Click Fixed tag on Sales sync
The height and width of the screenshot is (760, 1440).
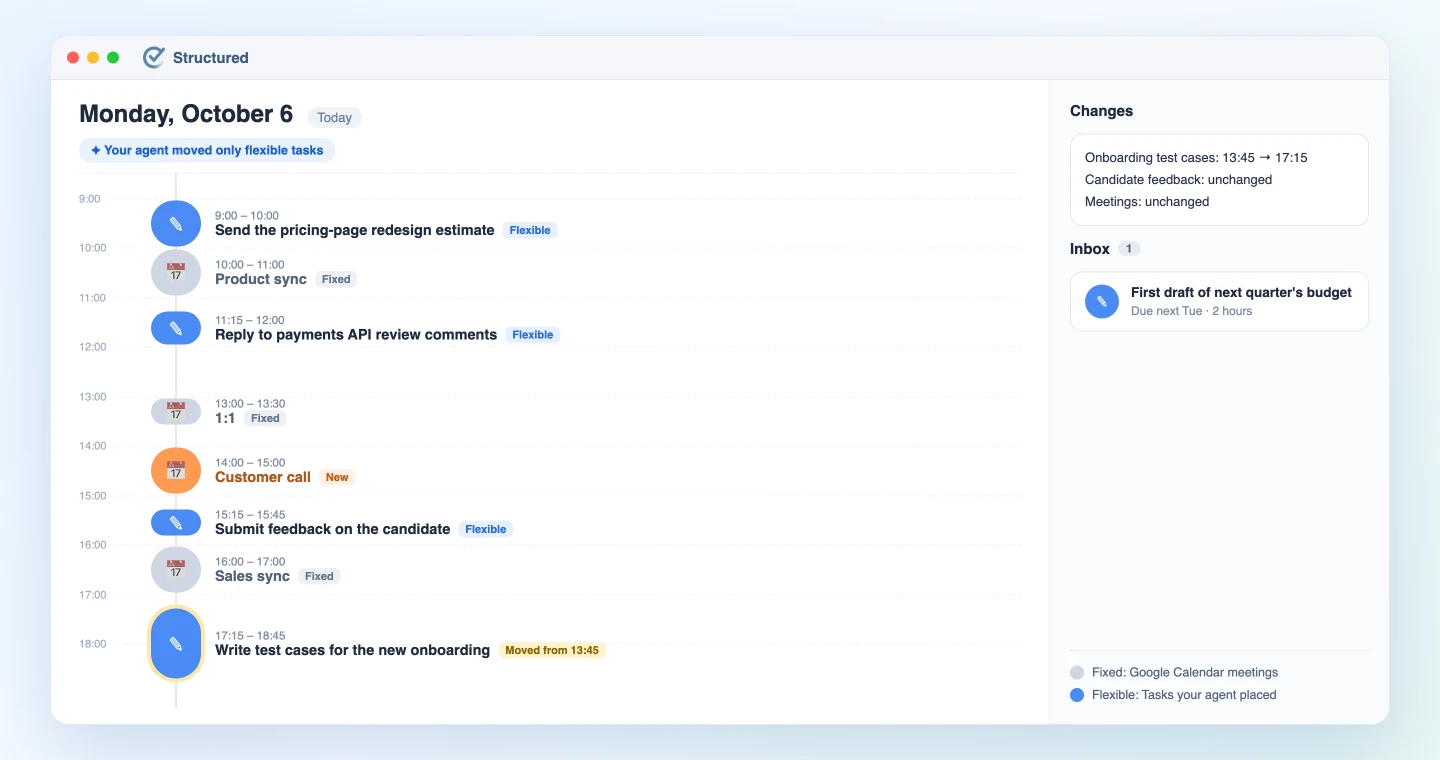coord(319,576)
